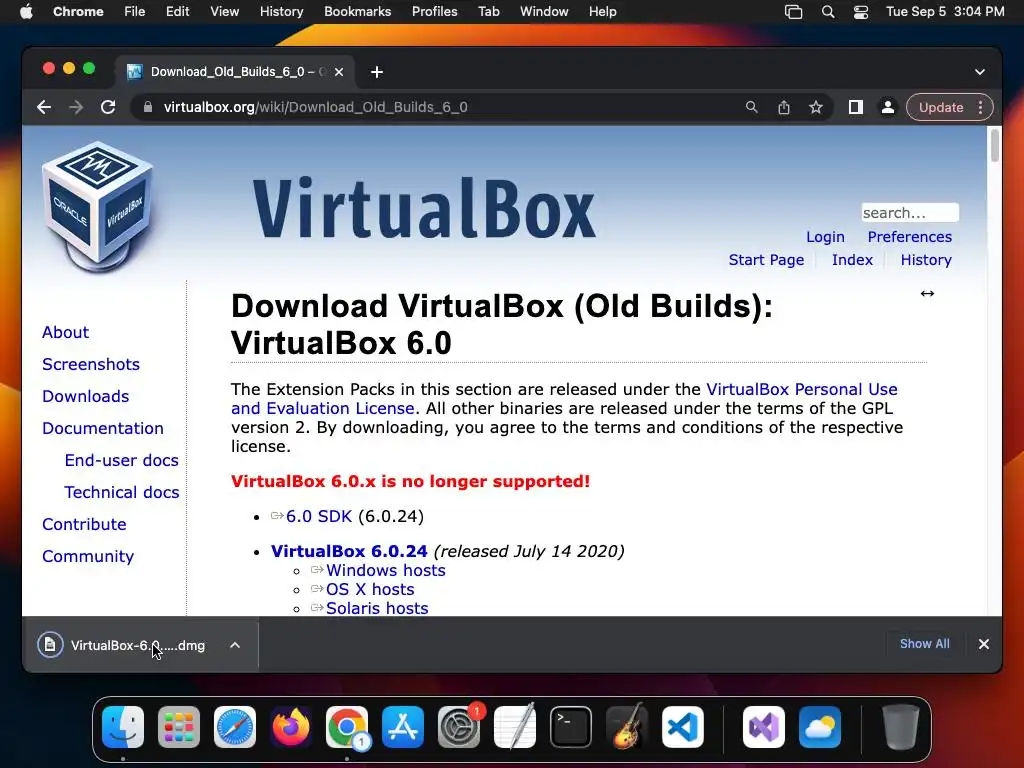Go to the Start Page link

coord(766,260)
